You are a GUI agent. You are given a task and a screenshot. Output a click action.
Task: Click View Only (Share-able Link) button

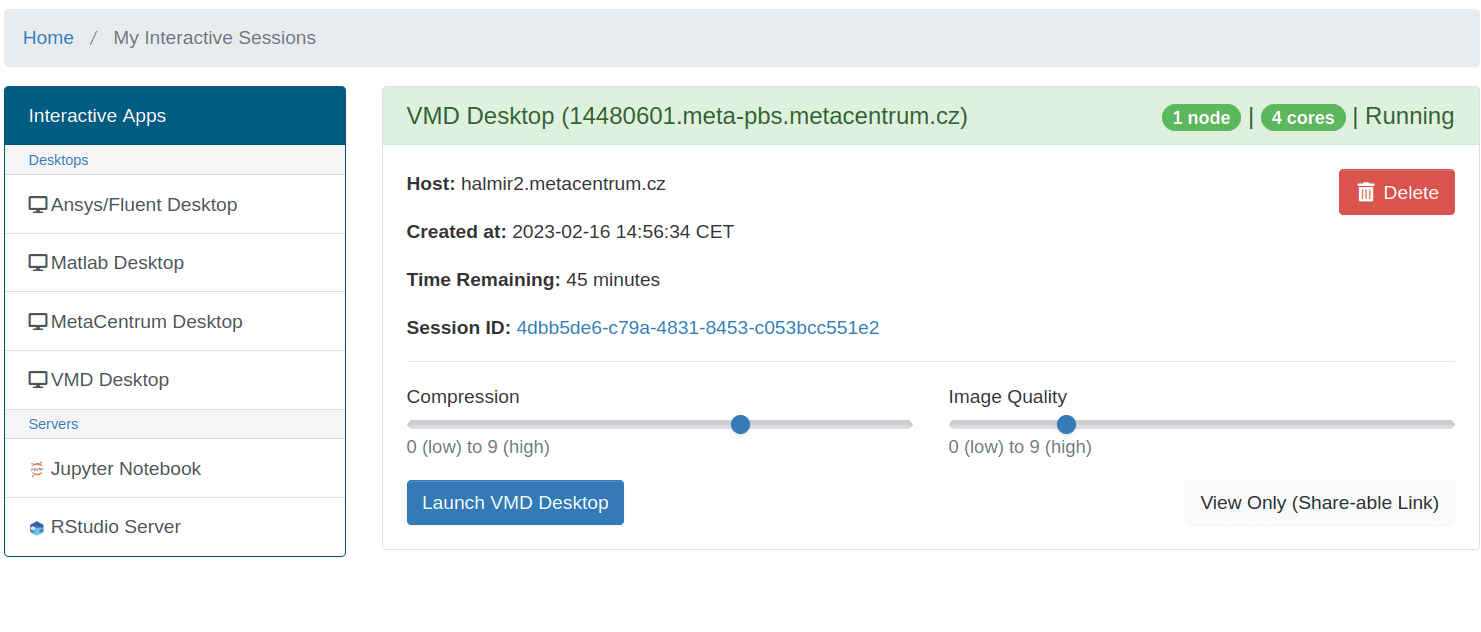tap(1319, 503)
